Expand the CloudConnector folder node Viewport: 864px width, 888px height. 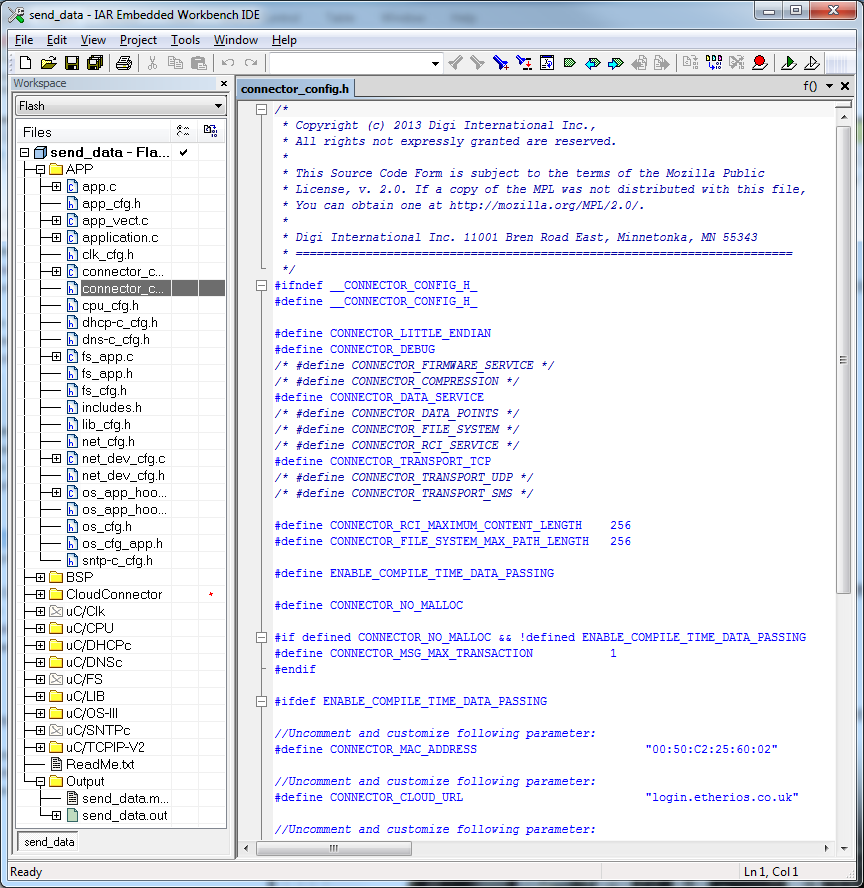click(x=40, y=595)
